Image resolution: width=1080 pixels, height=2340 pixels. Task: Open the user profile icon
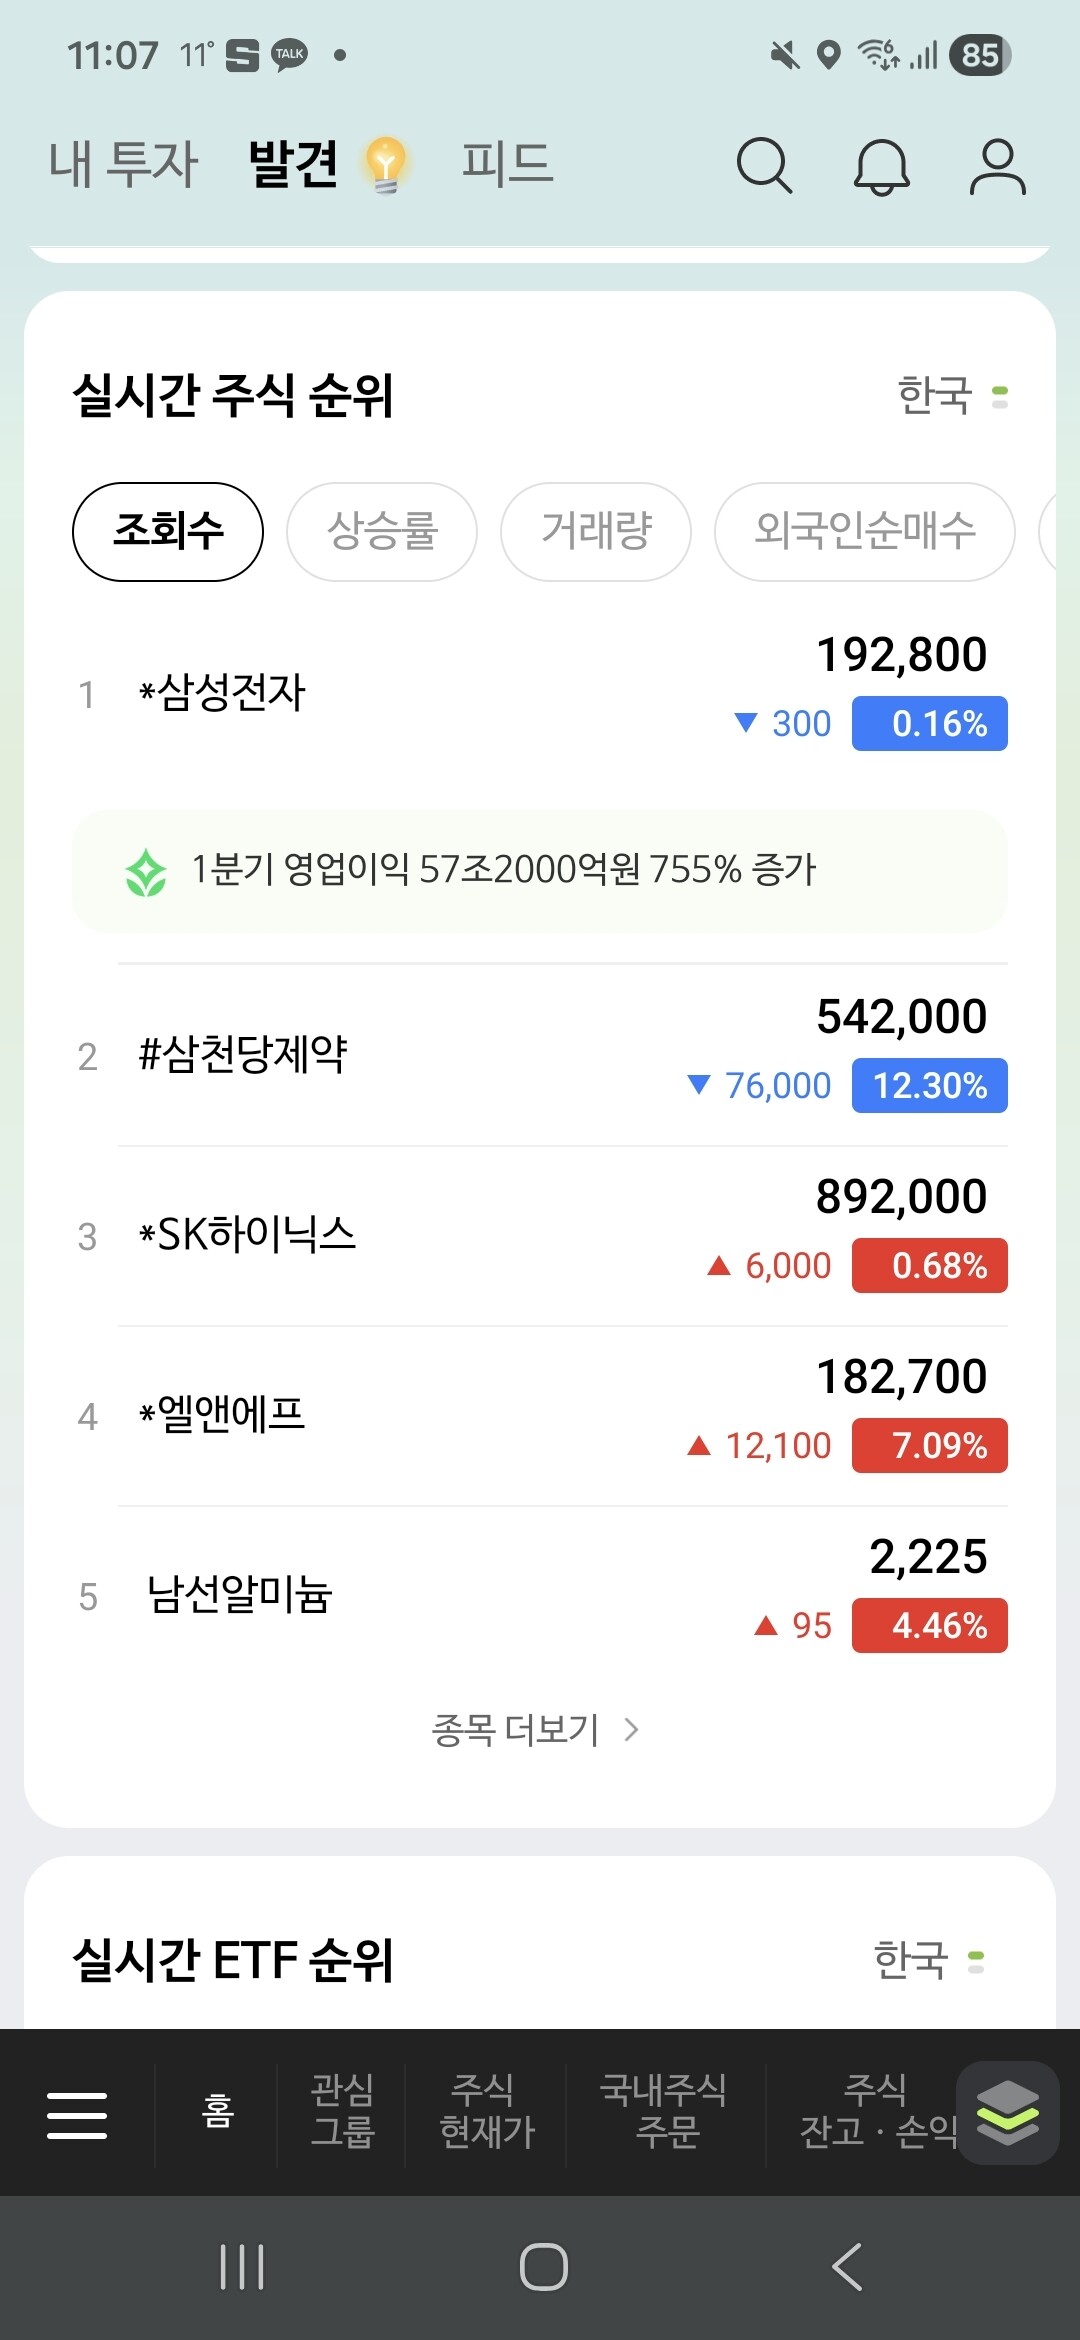997,166
